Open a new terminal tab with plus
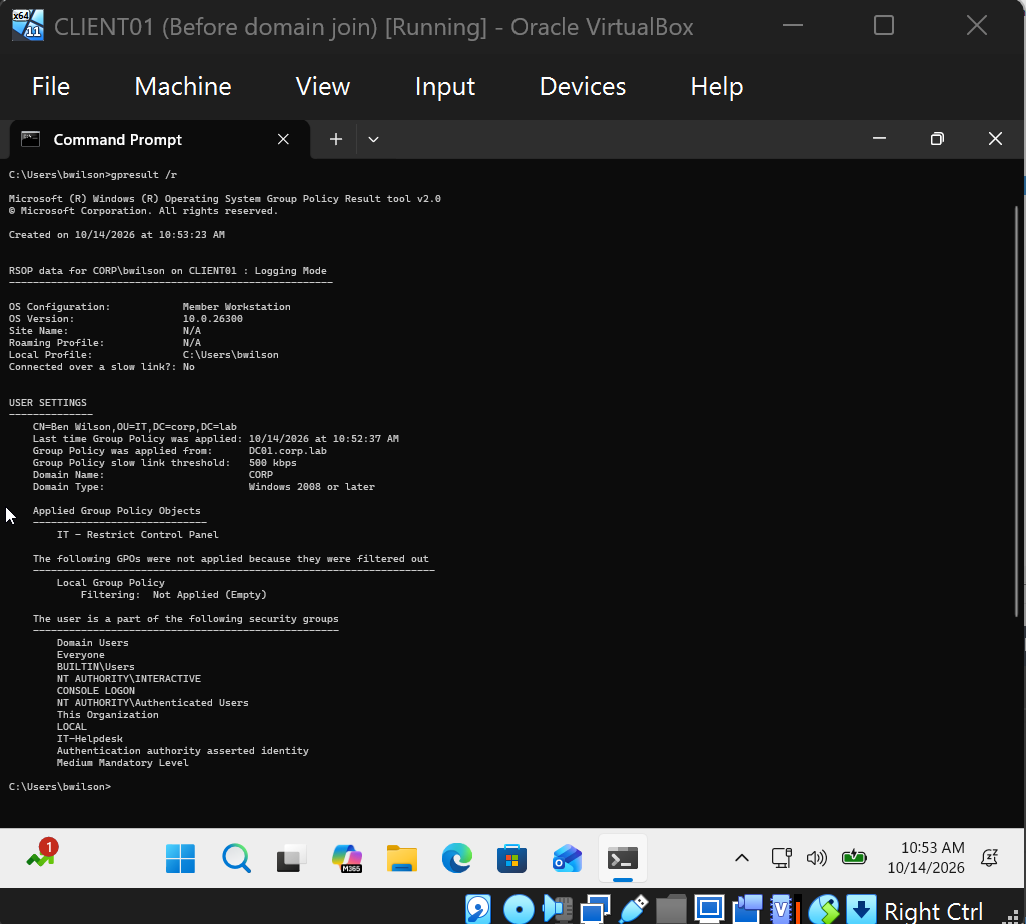Image resolution: width=1026 pixels, height=924 pixels. coord(336,139)
